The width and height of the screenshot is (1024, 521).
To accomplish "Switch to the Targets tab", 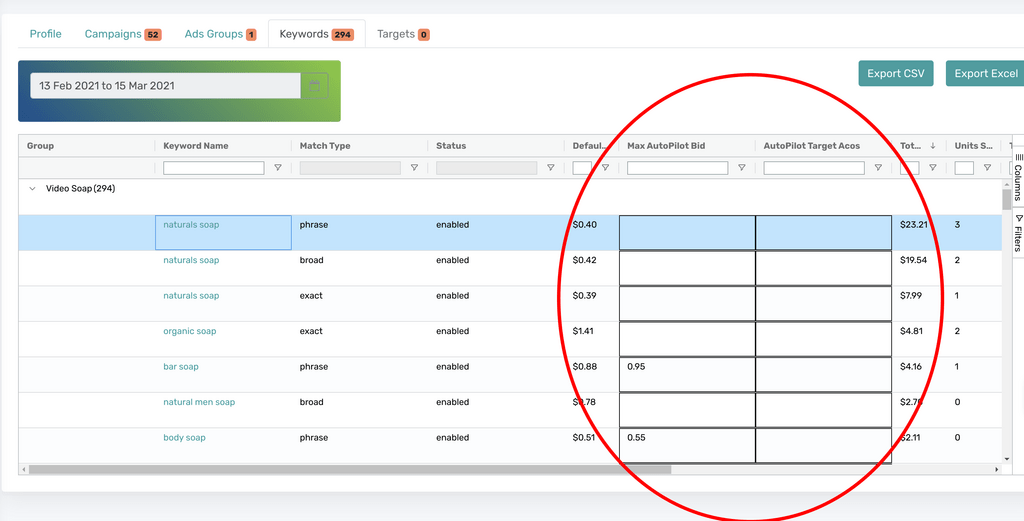I will pos(402,34).
